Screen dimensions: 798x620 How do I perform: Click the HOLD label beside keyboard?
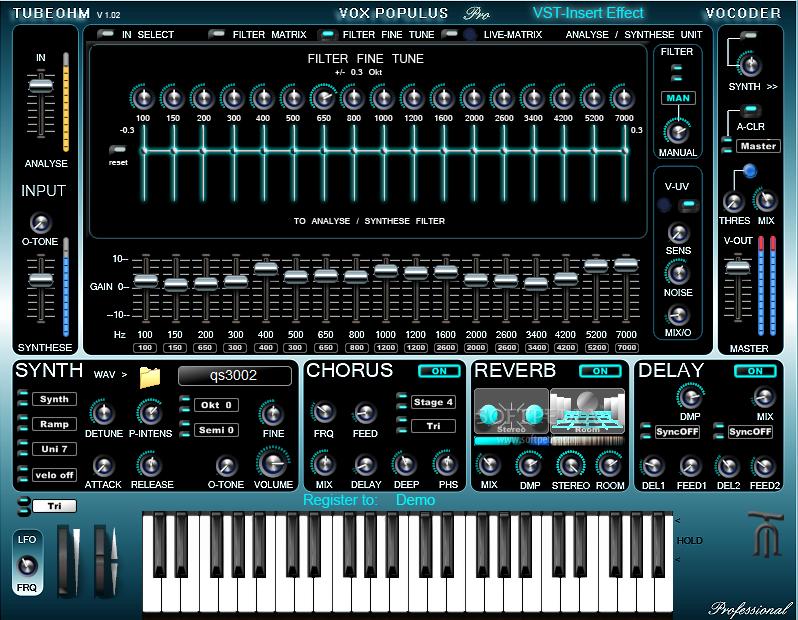690,541
